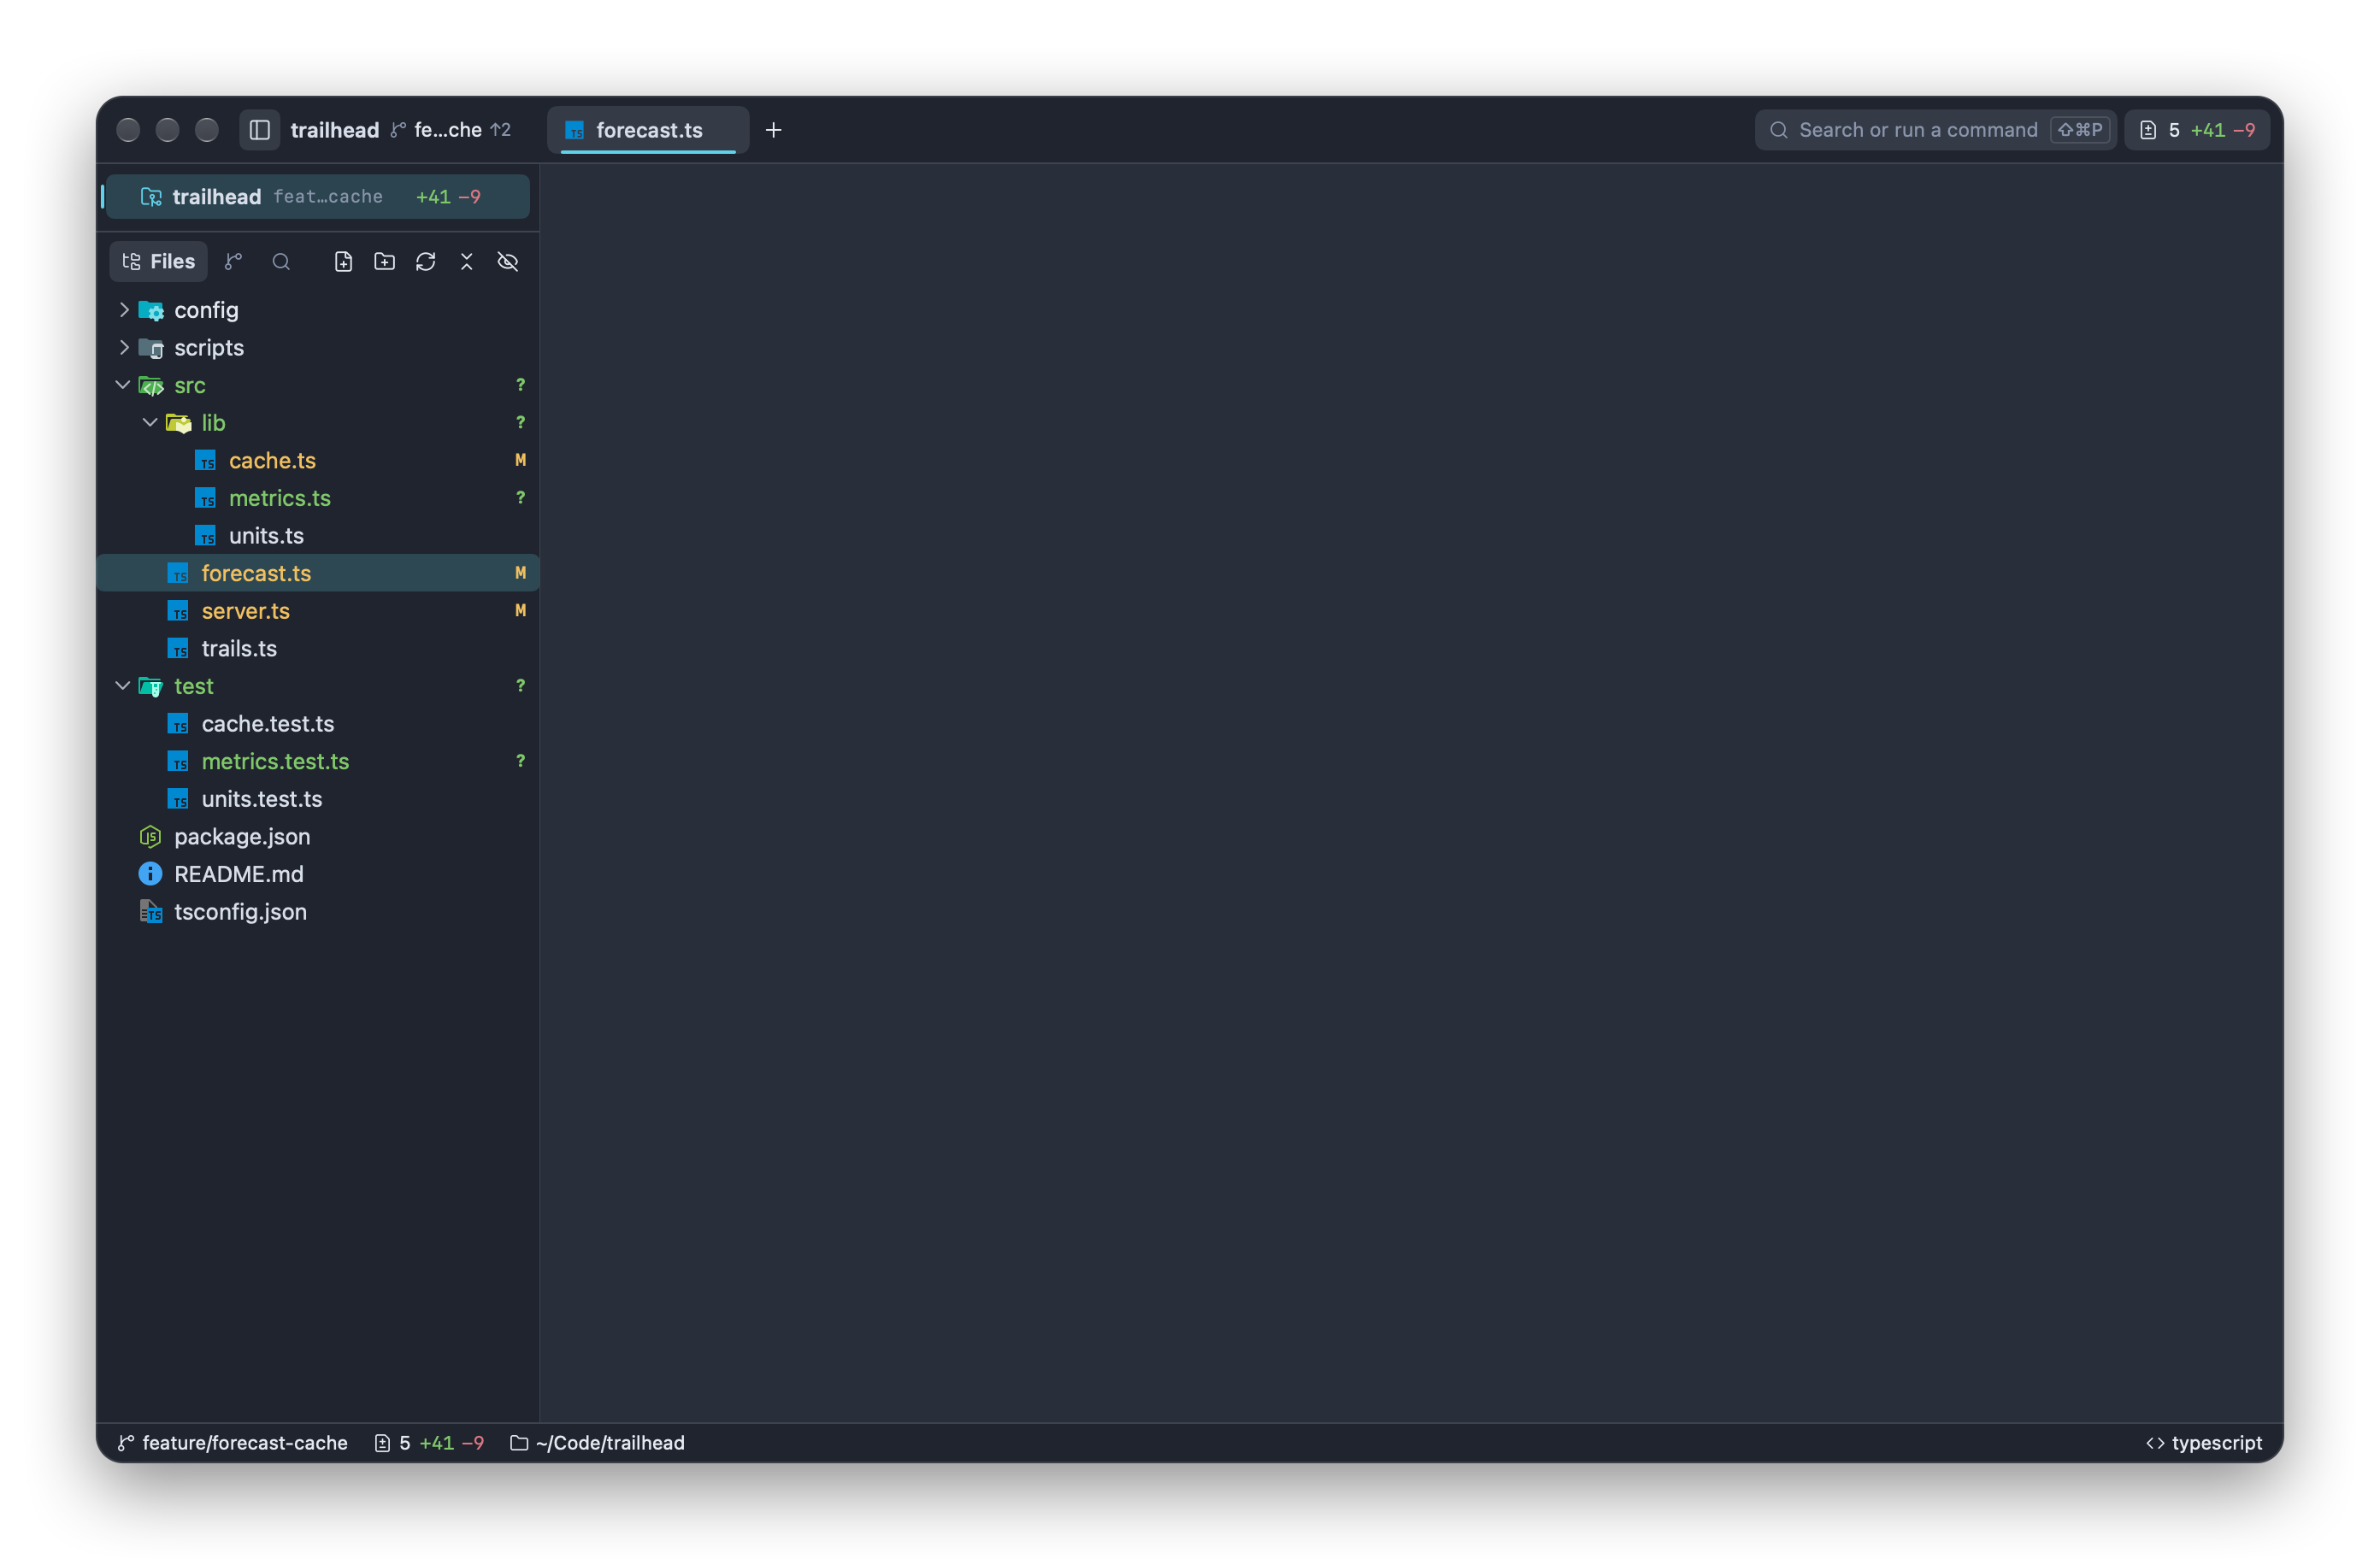The image size is (2380, 1559).
Task: Click the ~/Code/trailhead path in status bar
Action: tap(597, 1443)
